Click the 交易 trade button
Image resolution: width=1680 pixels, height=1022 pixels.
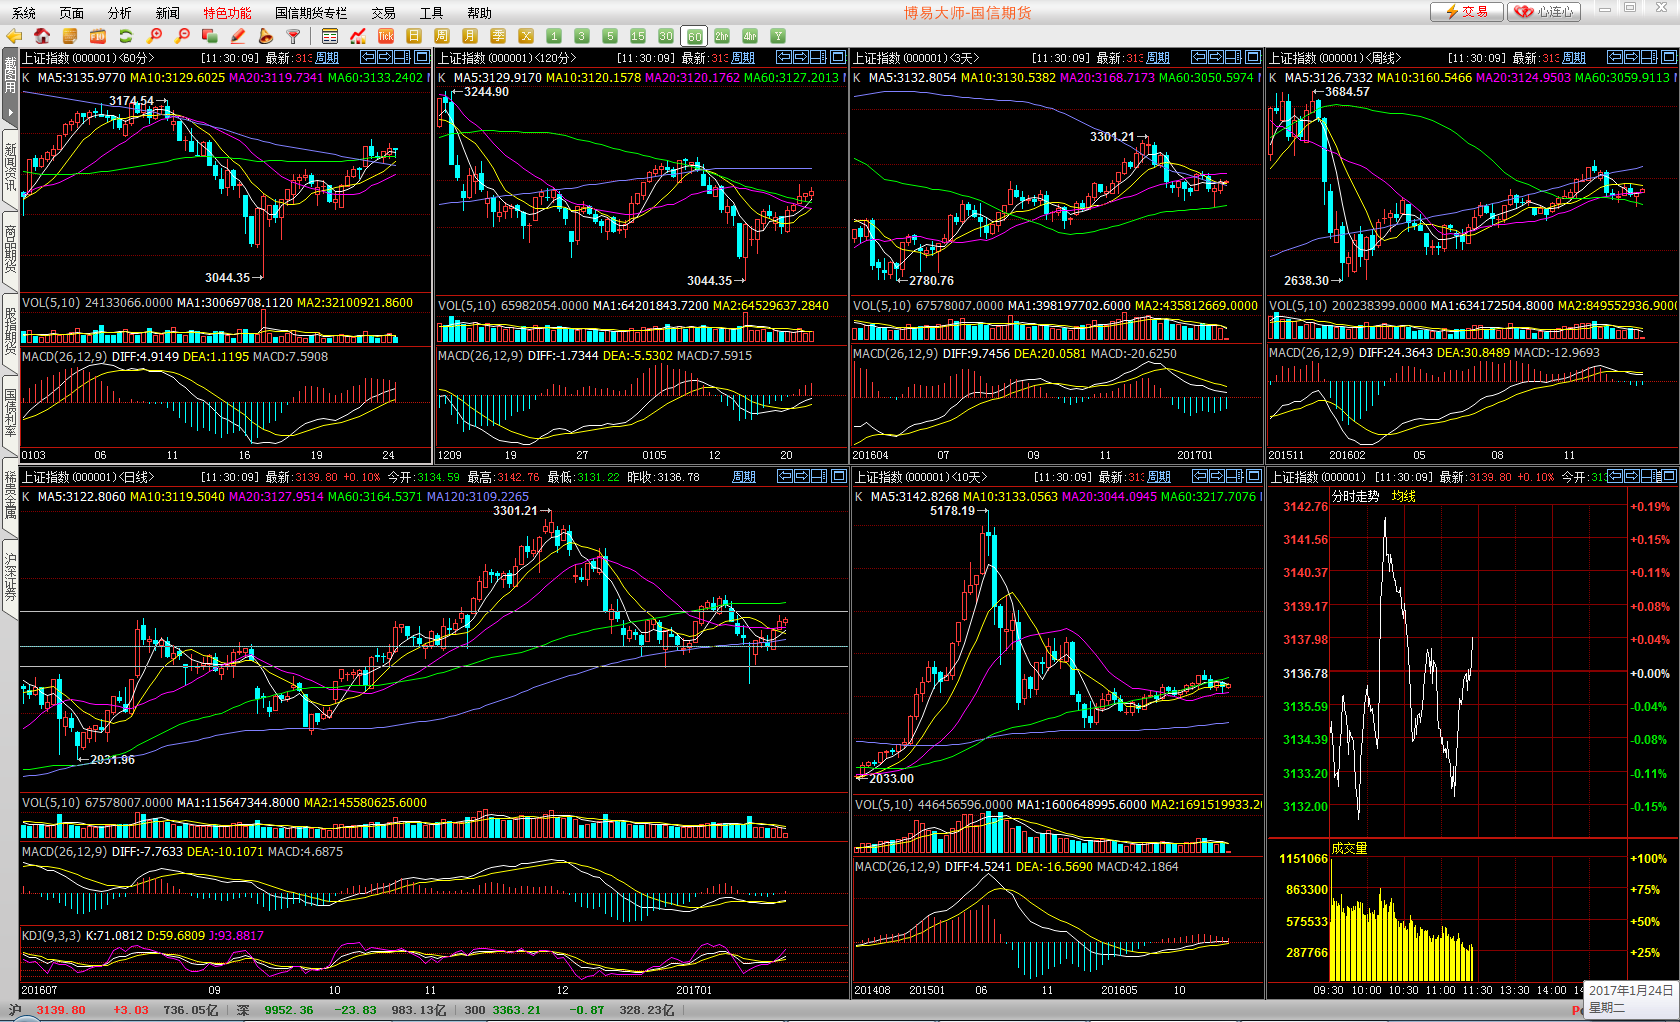click(x=1466, y=12)
